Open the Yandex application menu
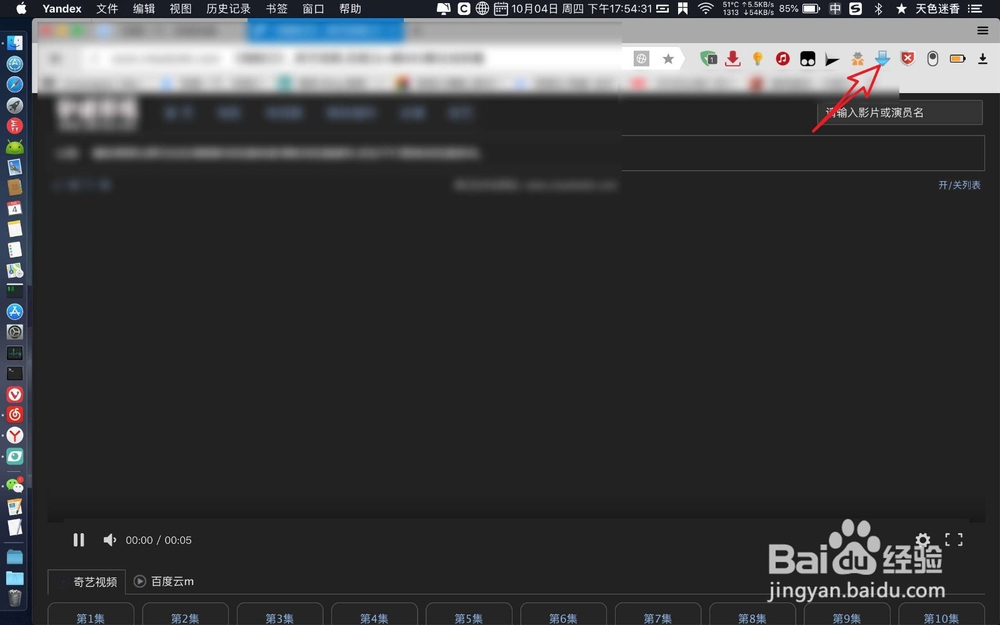Image resolution: width=1000 pixels, height=625 pixels. pos(62,8)
